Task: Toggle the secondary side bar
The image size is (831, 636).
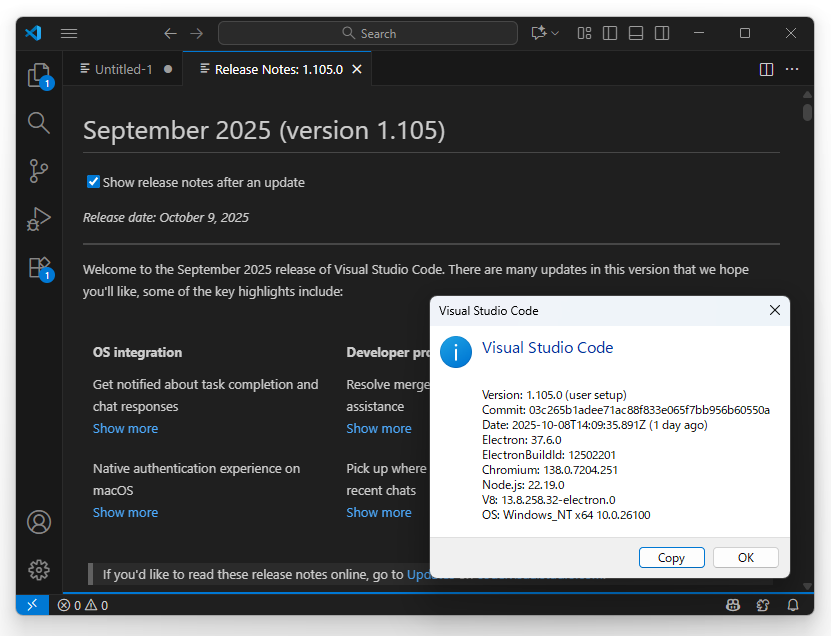Action: (x=661, y=33)
